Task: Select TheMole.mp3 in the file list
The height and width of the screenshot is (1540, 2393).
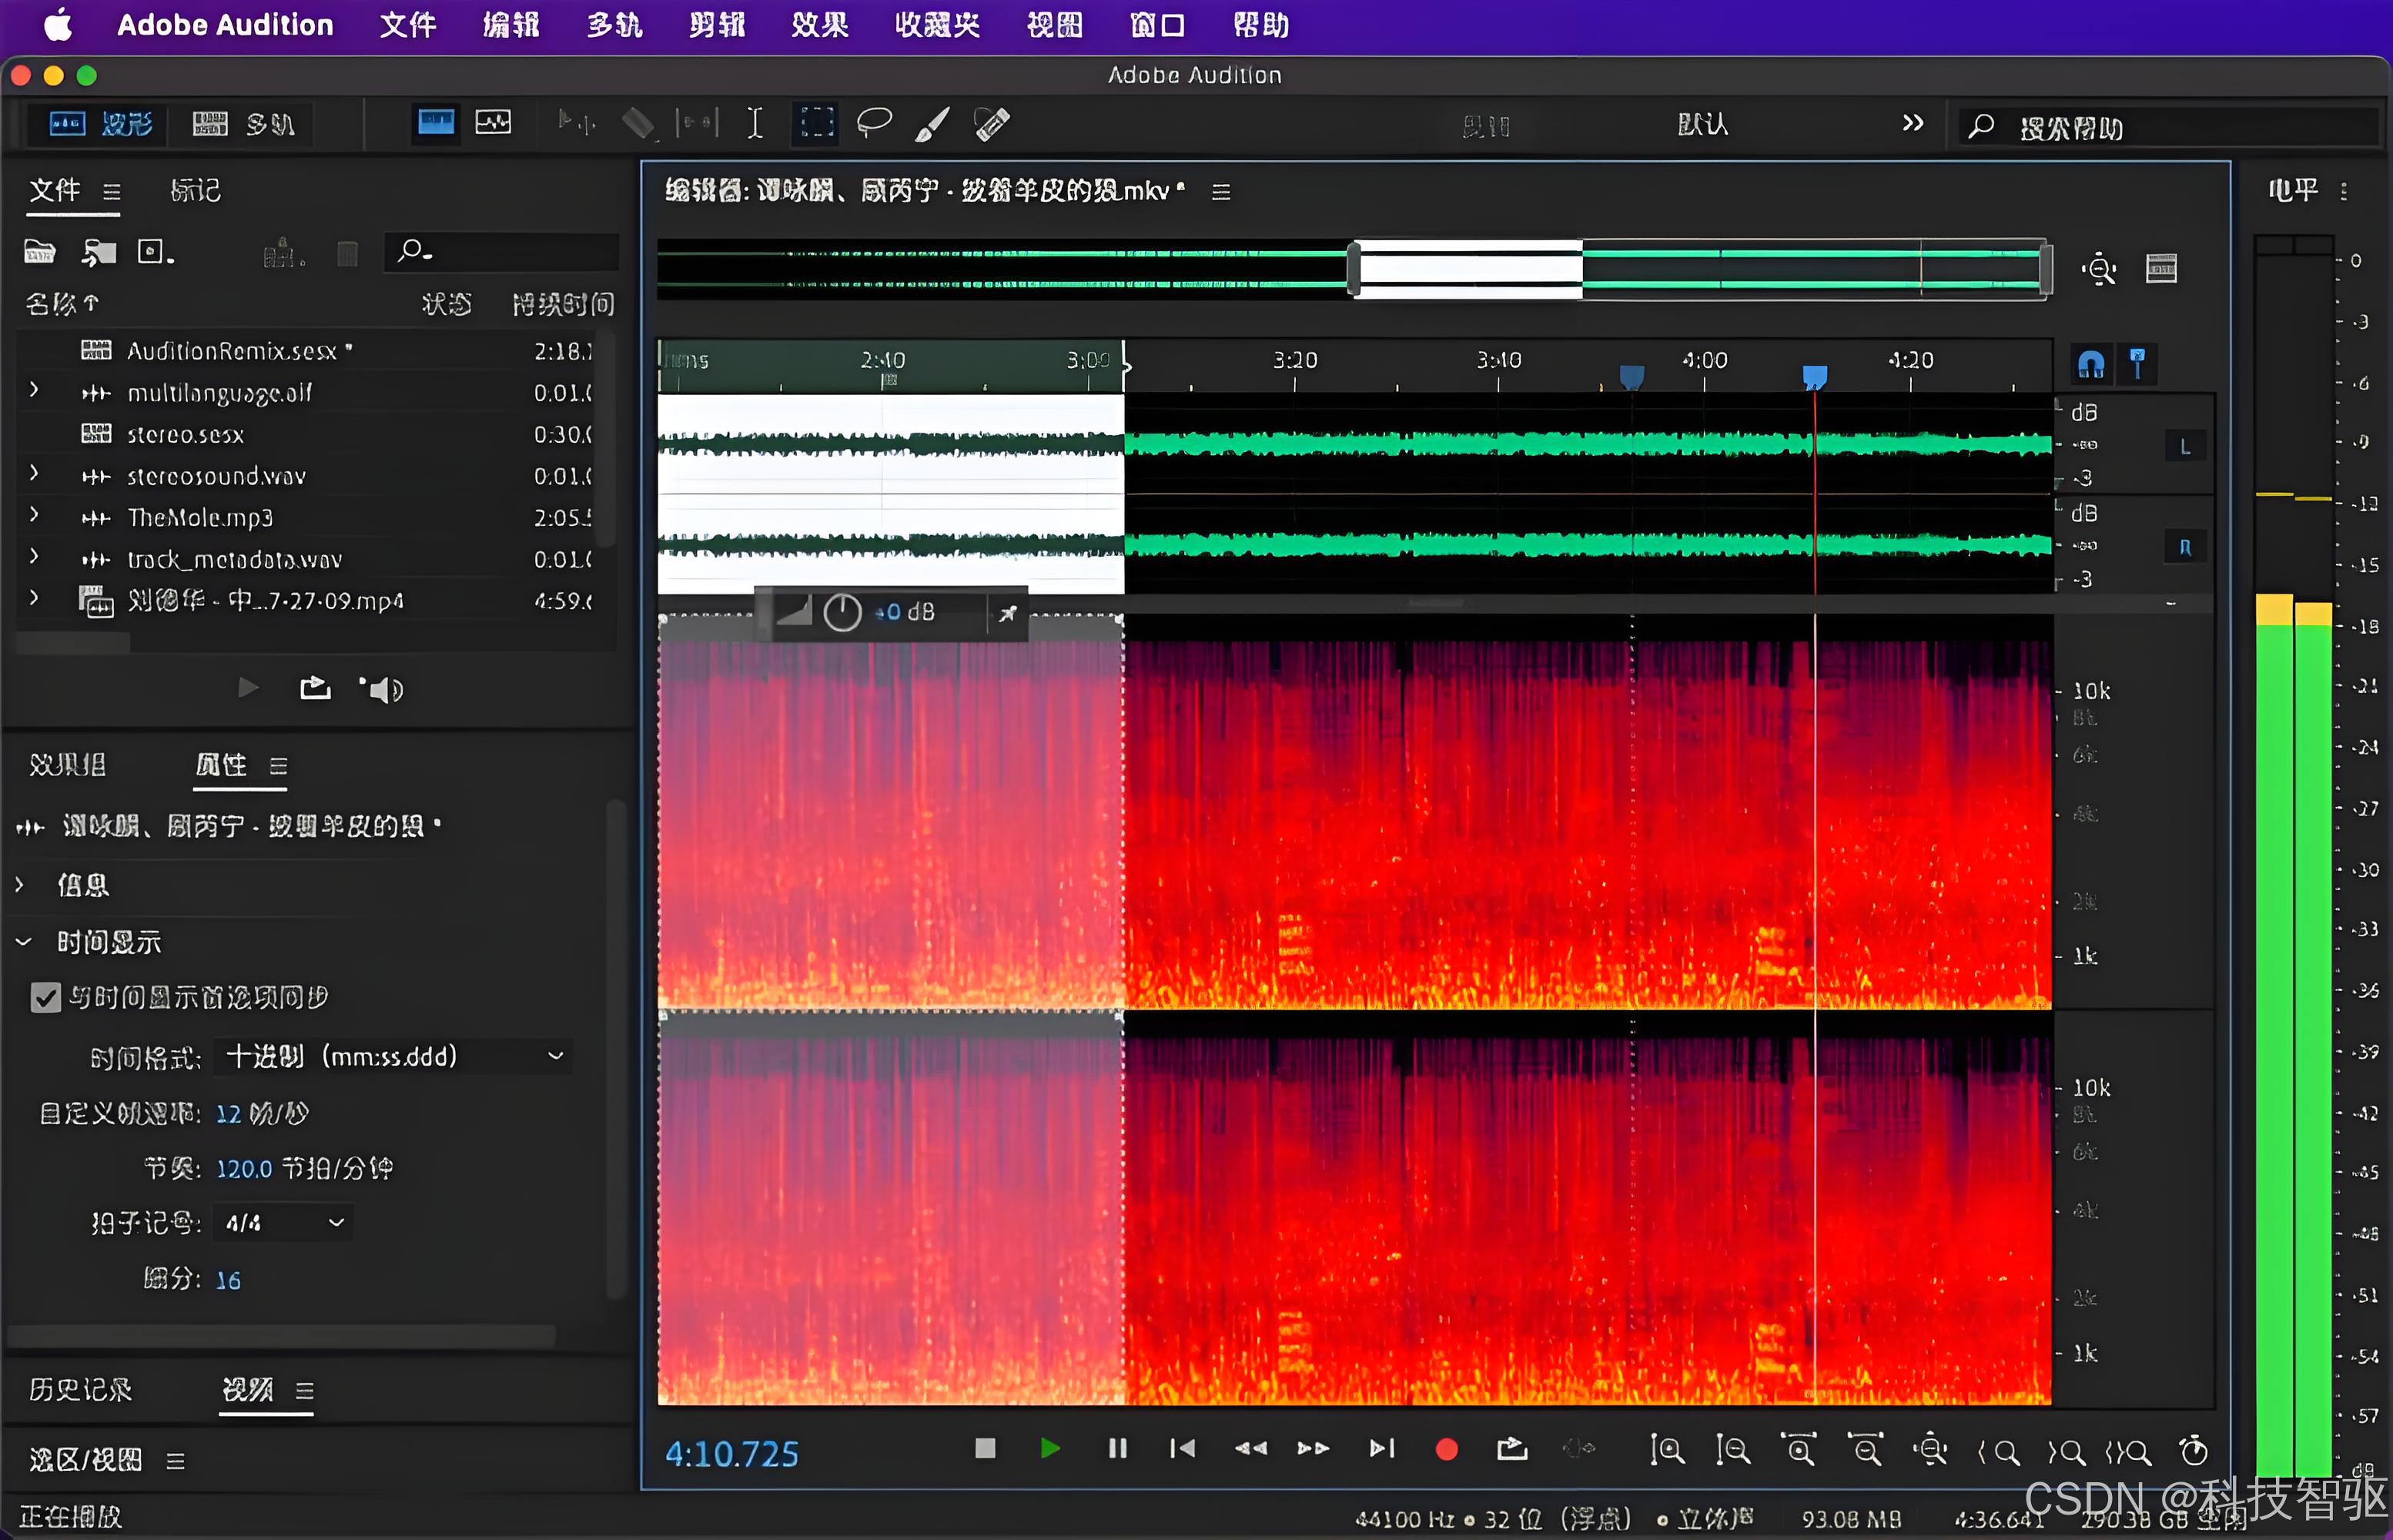Action: pos(200,518)
